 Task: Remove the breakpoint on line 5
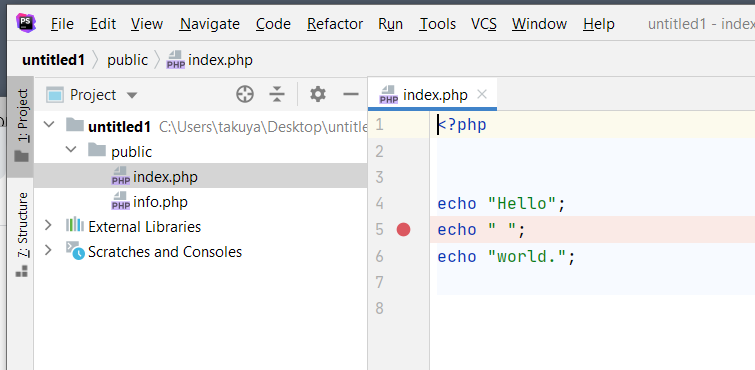(x=404, y=230)
